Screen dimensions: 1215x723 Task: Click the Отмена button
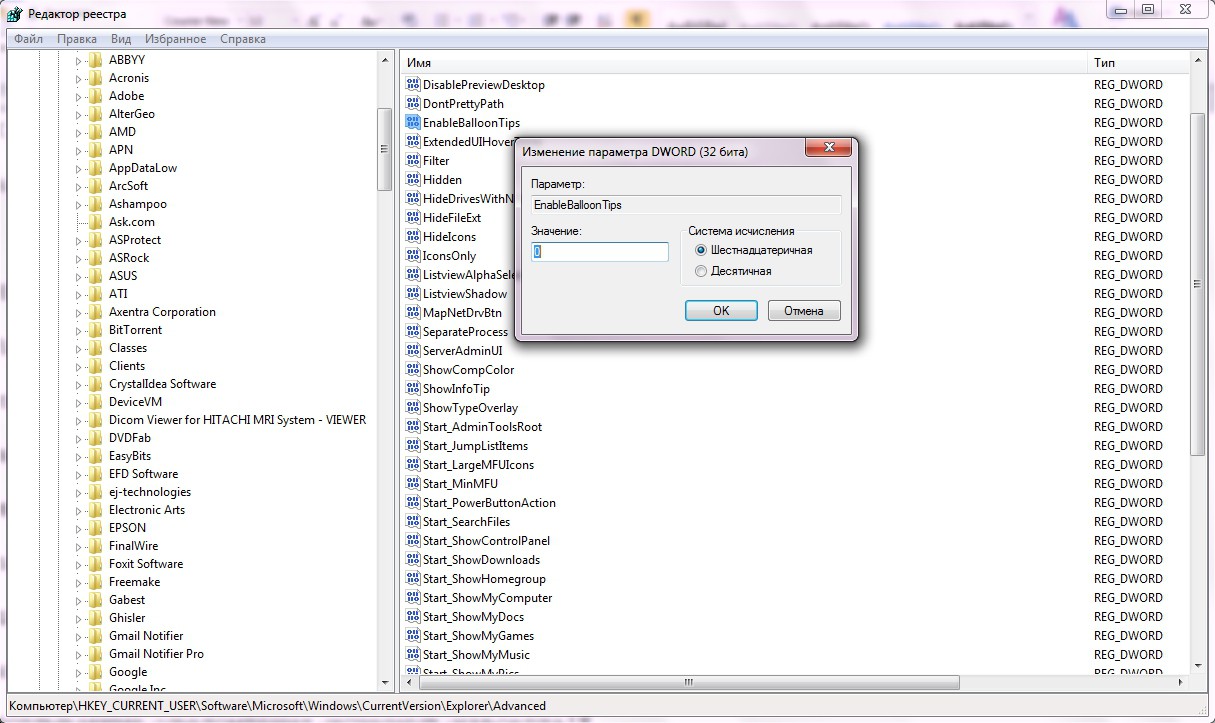coord(803,311)
